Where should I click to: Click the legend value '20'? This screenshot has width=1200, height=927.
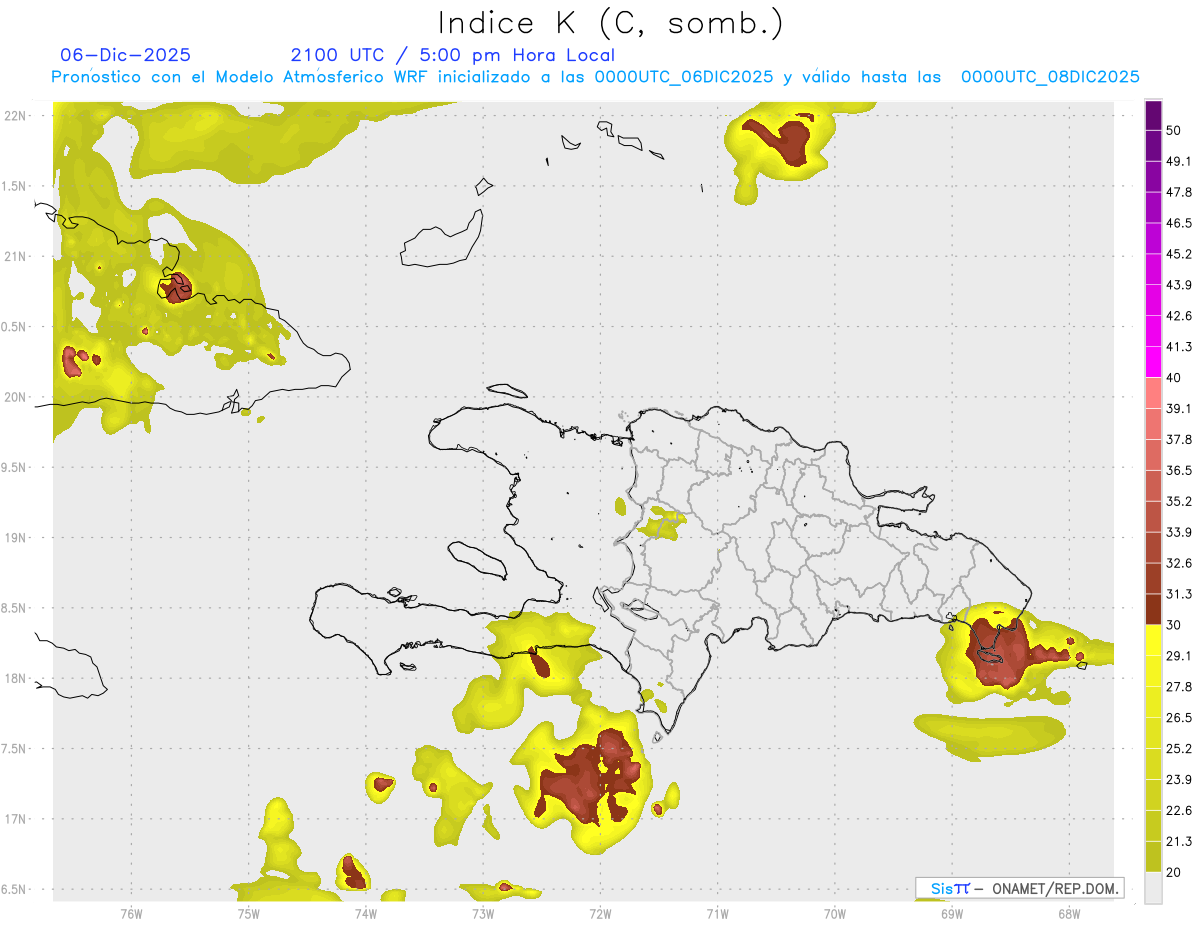click(1174, 873)
